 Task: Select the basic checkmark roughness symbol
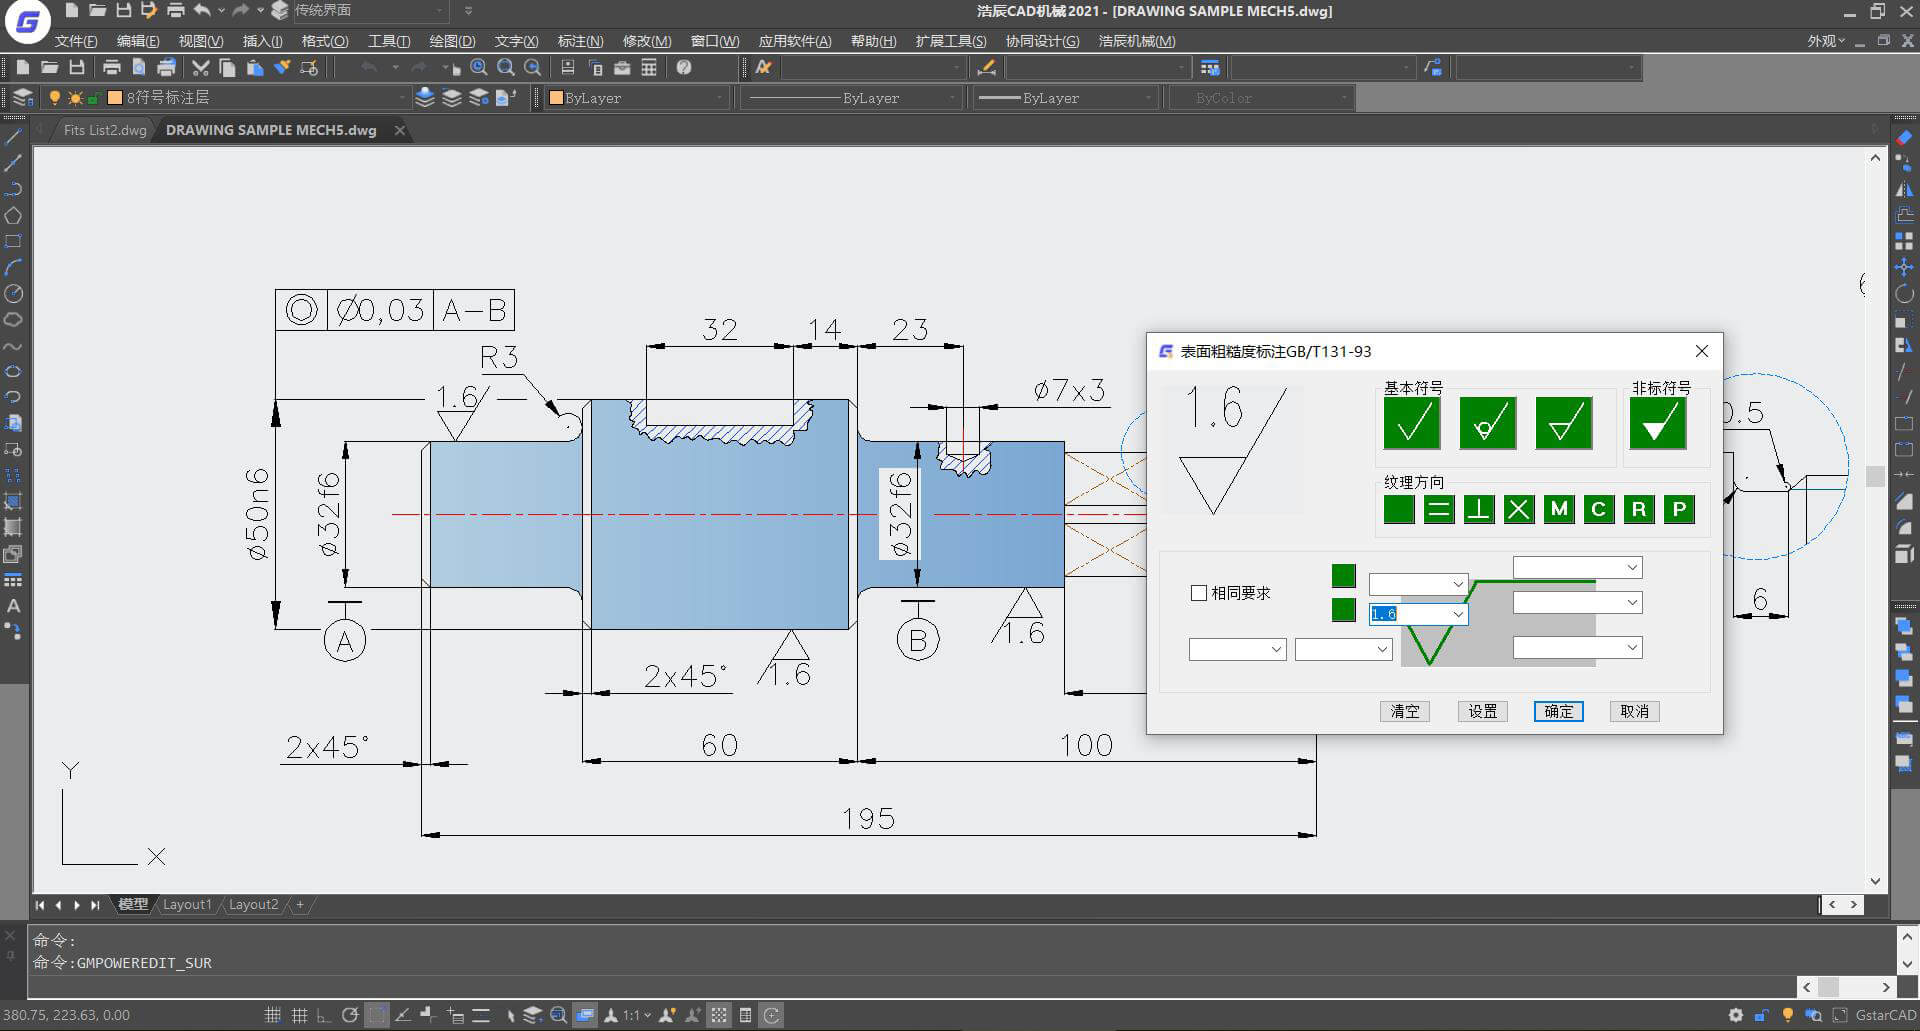coord(1411,424)
